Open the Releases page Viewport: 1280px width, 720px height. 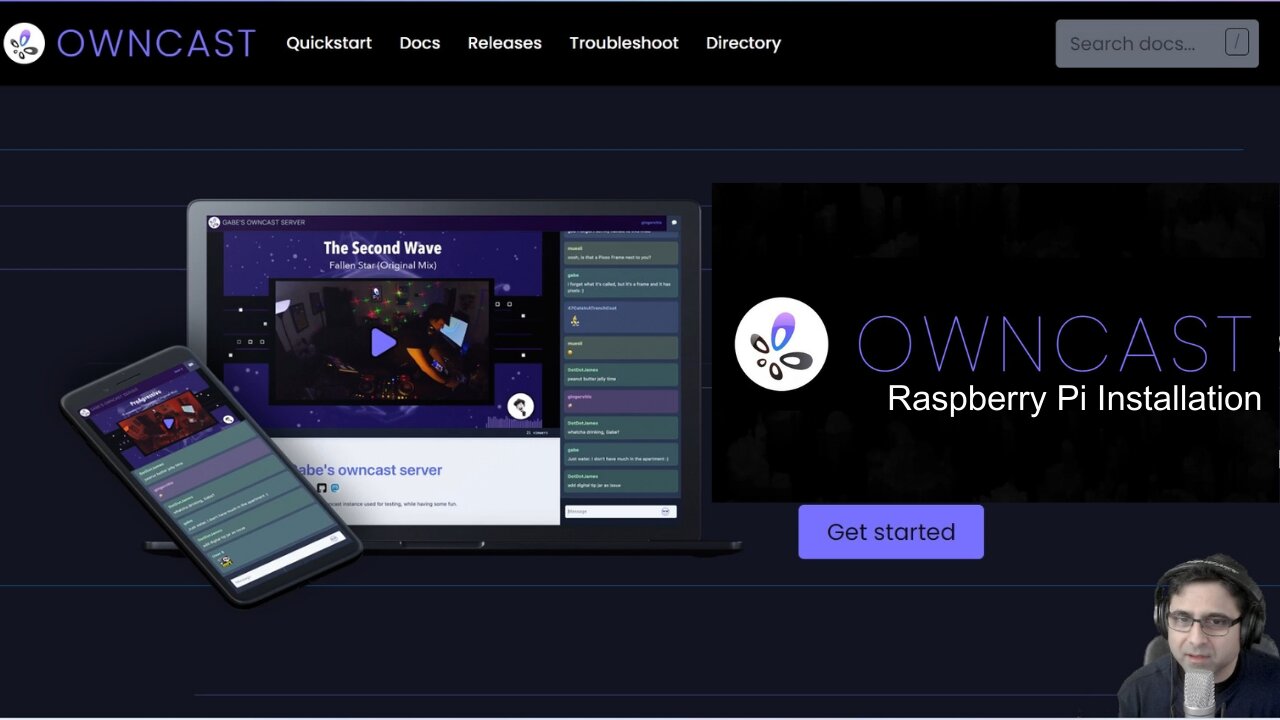(504, 42)
